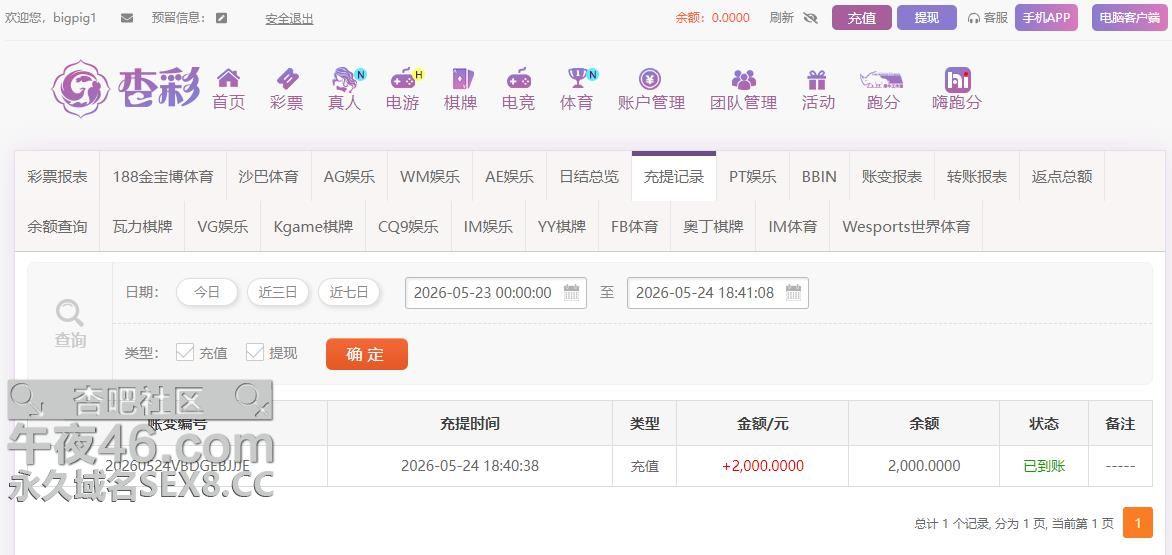Click the top 充值 recharge button
This screenshot has width=1172, height=555.
pyautogui.click(x=862, y=18)
